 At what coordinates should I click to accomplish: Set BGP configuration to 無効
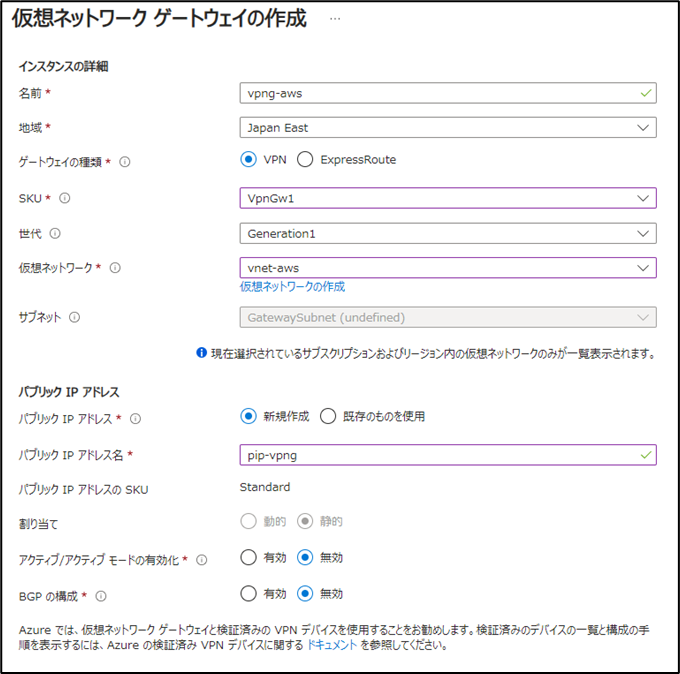(x=305, y=593)
